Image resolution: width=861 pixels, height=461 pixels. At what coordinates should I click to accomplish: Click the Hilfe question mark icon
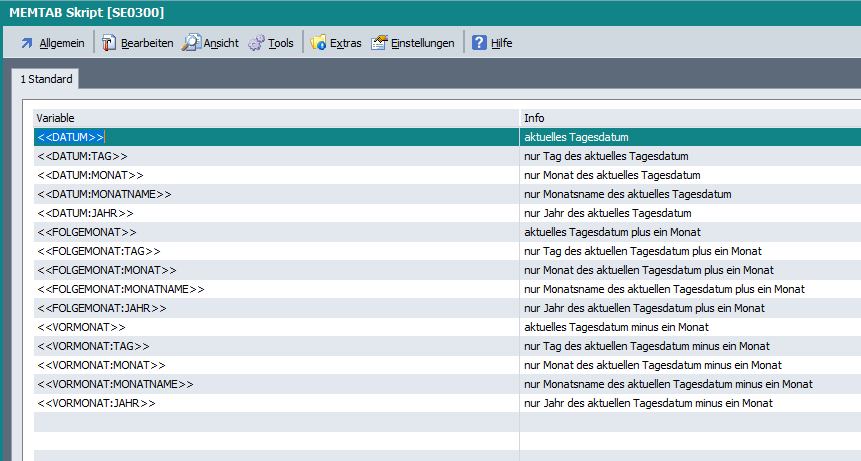pyautogui.click(x=479, y=43)
